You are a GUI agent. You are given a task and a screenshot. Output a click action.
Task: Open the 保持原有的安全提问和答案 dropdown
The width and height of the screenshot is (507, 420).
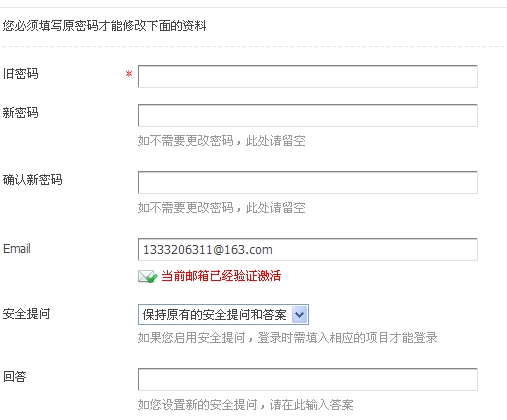pyautogui.click(x=223, y=314)
